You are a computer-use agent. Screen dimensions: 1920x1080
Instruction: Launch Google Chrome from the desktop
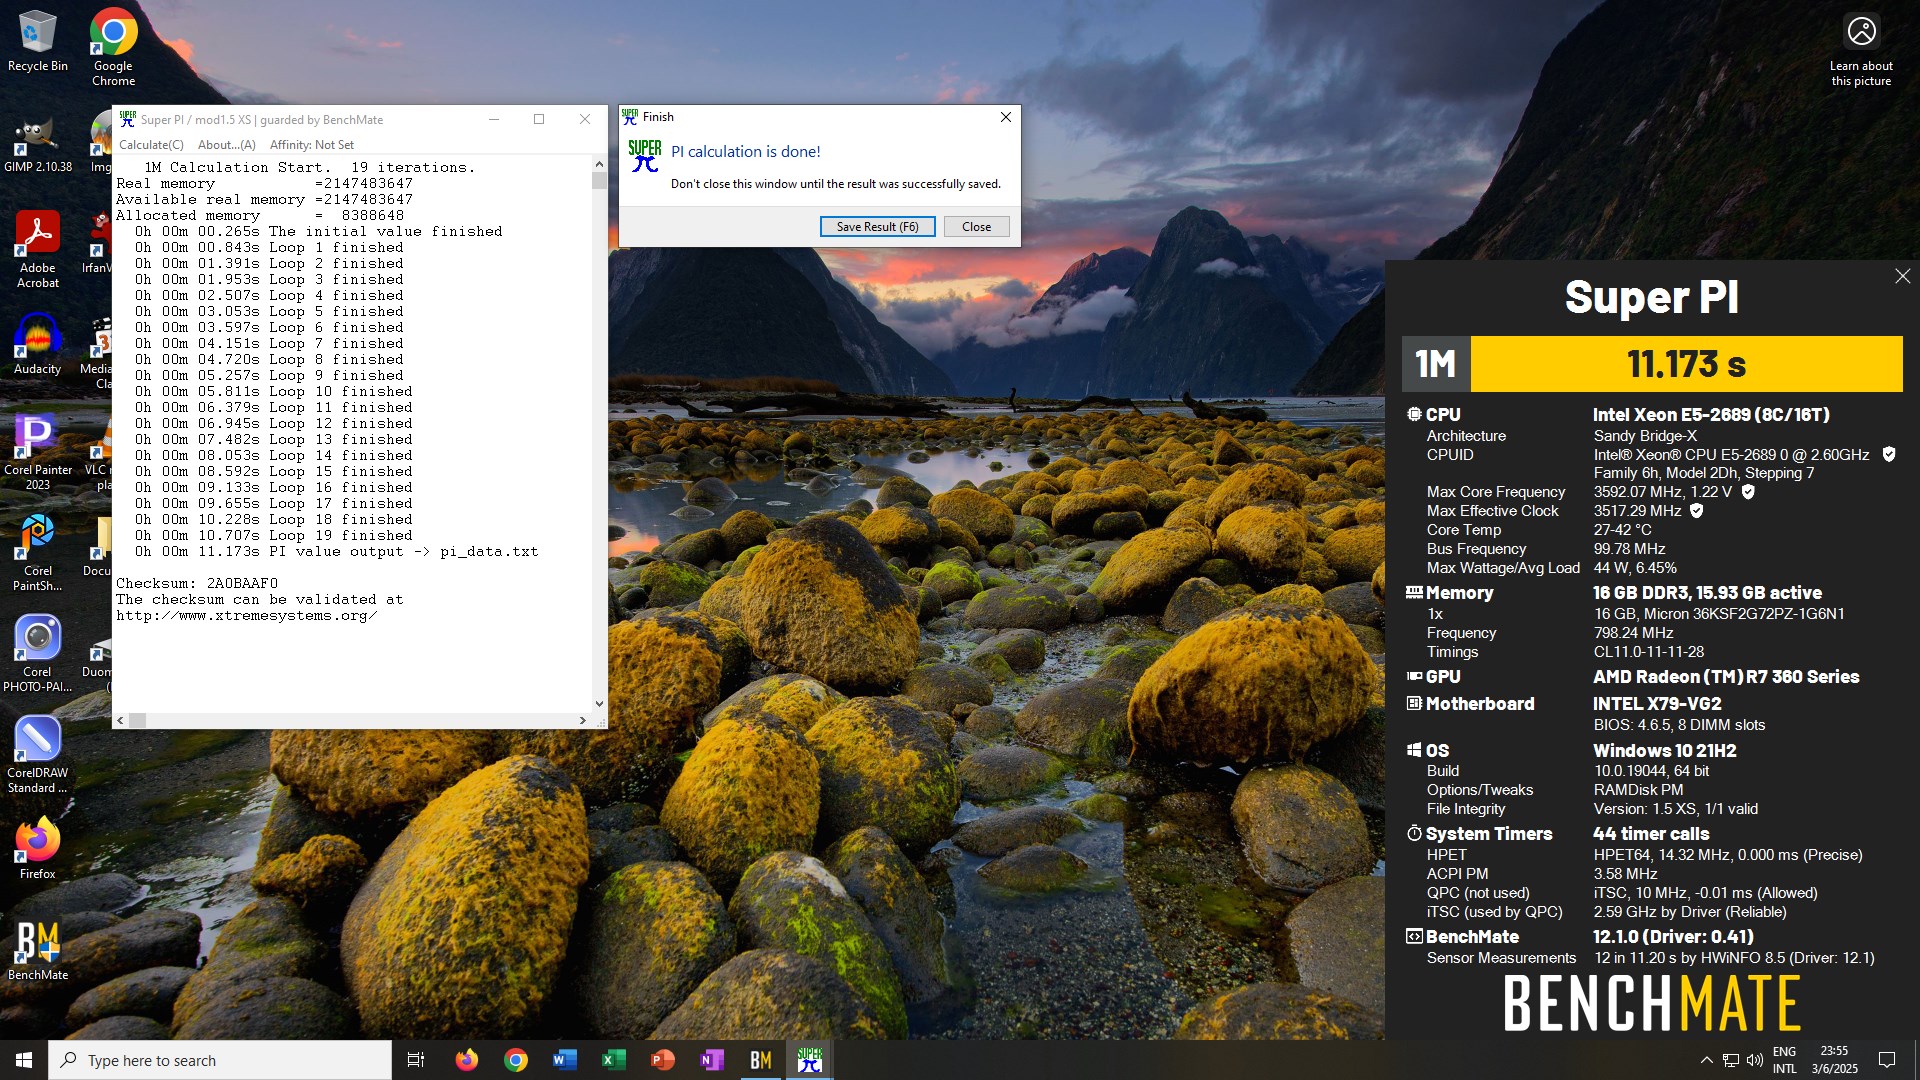(x=113, y=47)
